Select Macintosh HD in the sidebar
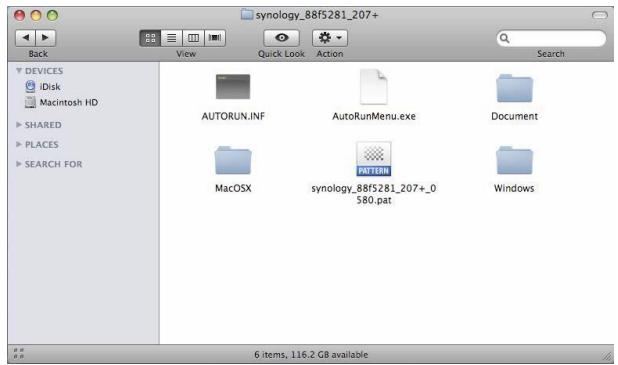Viewport: 618px width, 365px height. (61, 102)
